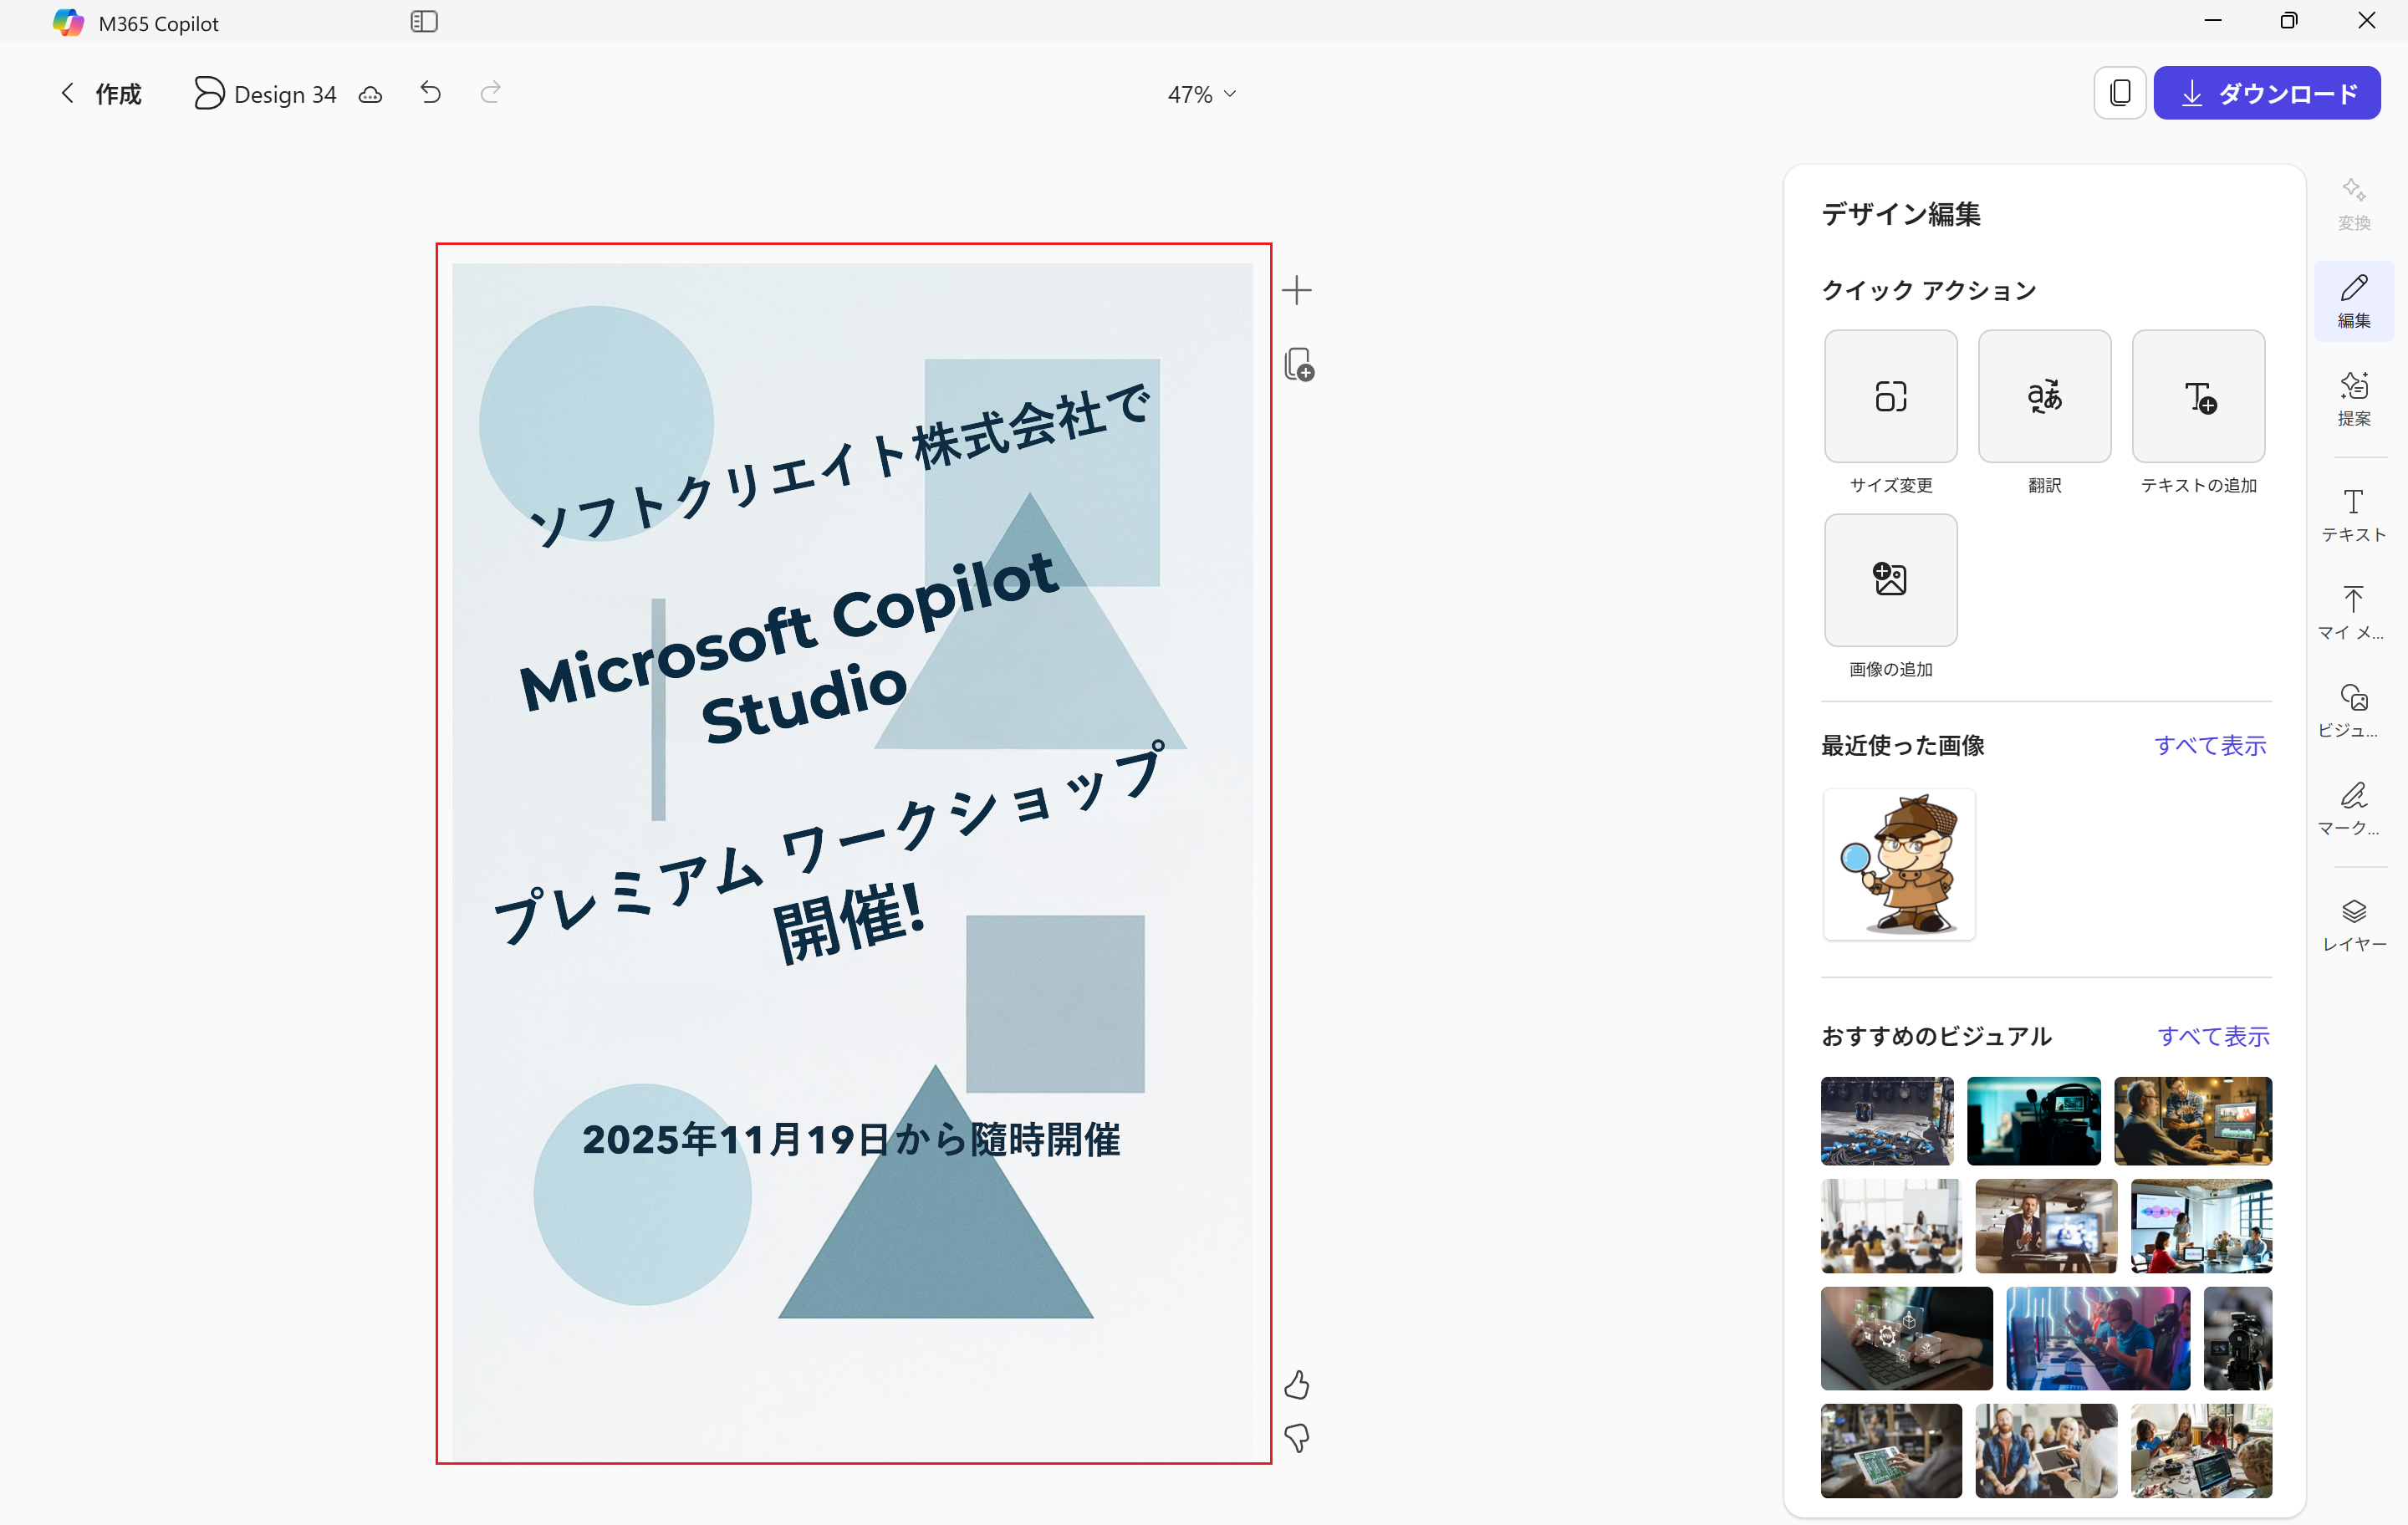Click the undo arrow icon
This screenshot has width=2408, height=1525.
[x=431, y=93]
